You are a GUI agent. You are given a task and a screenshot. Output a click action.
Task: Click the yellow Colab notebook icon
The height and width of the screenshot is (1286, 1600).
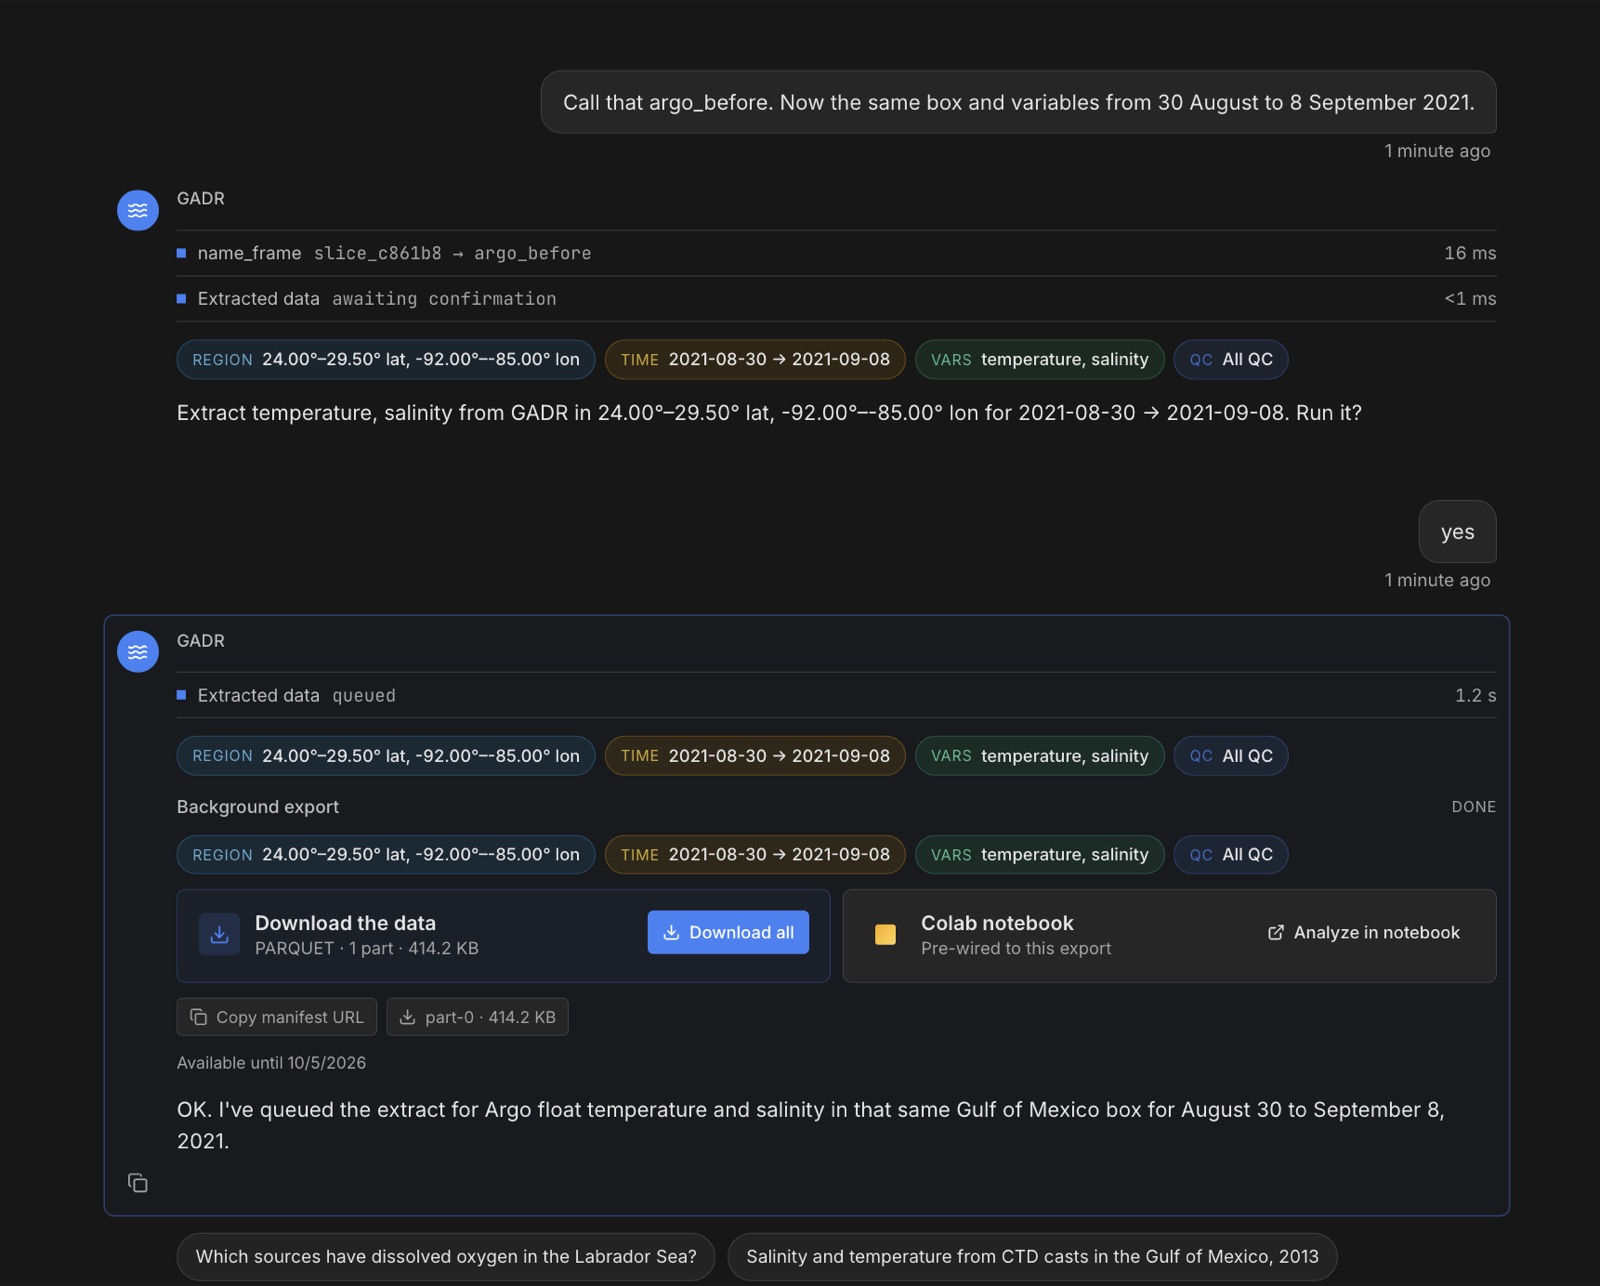point(885,935)
